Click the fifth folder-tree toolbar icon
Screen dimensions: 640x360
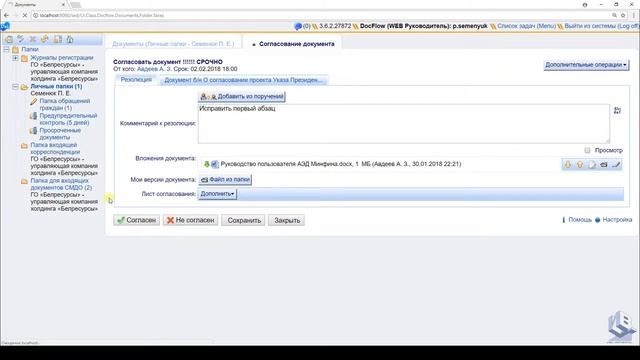pyautogui.click(x=58, y=39)
